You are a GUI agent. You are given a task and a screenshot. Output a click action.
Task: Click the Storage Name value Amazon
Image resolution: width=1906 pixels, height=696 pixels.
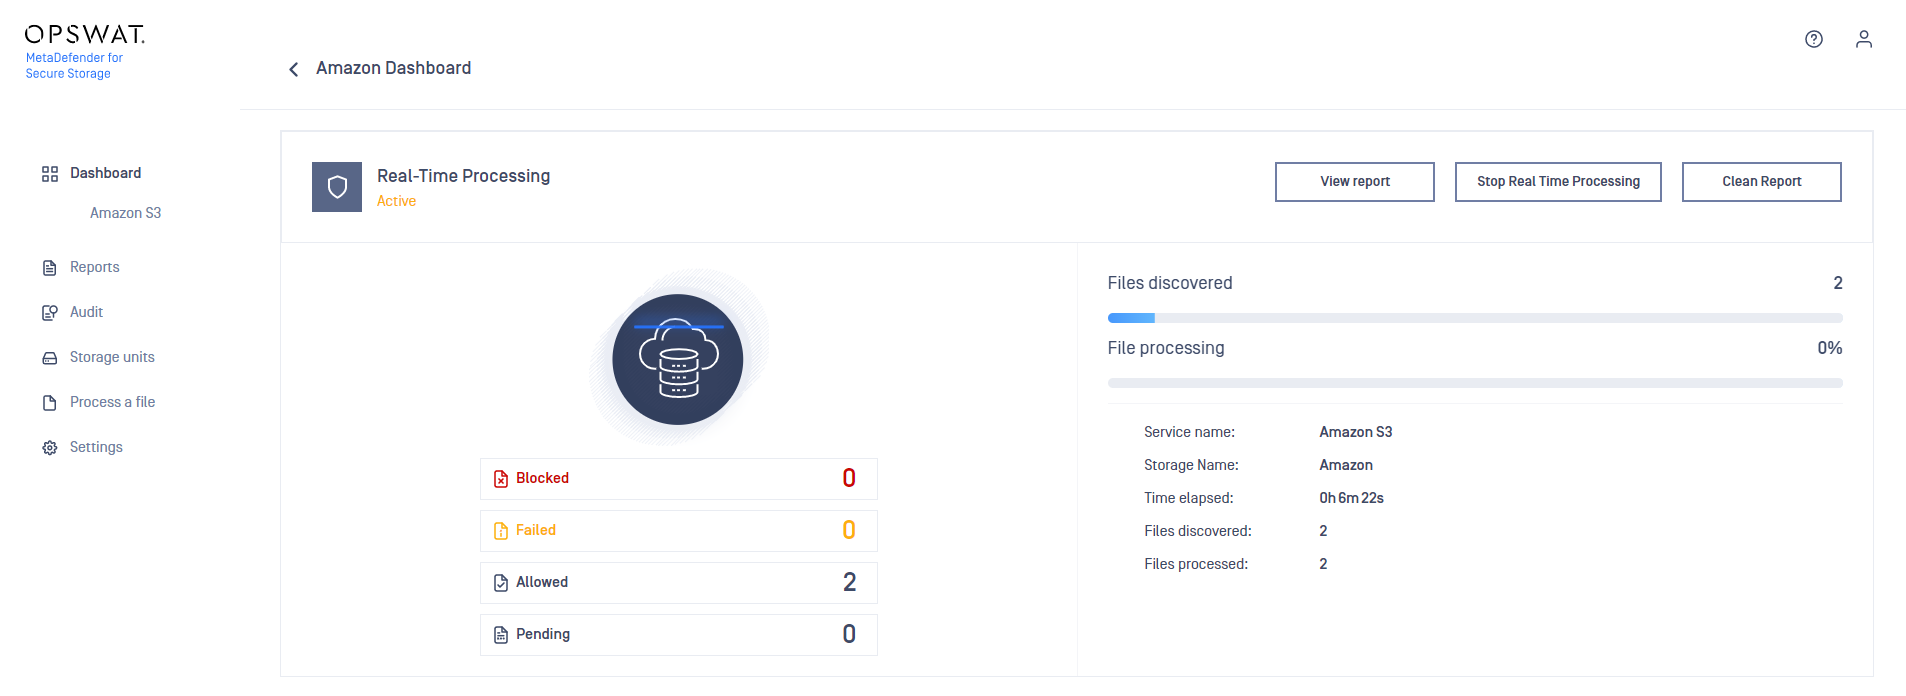[1346, 465]
